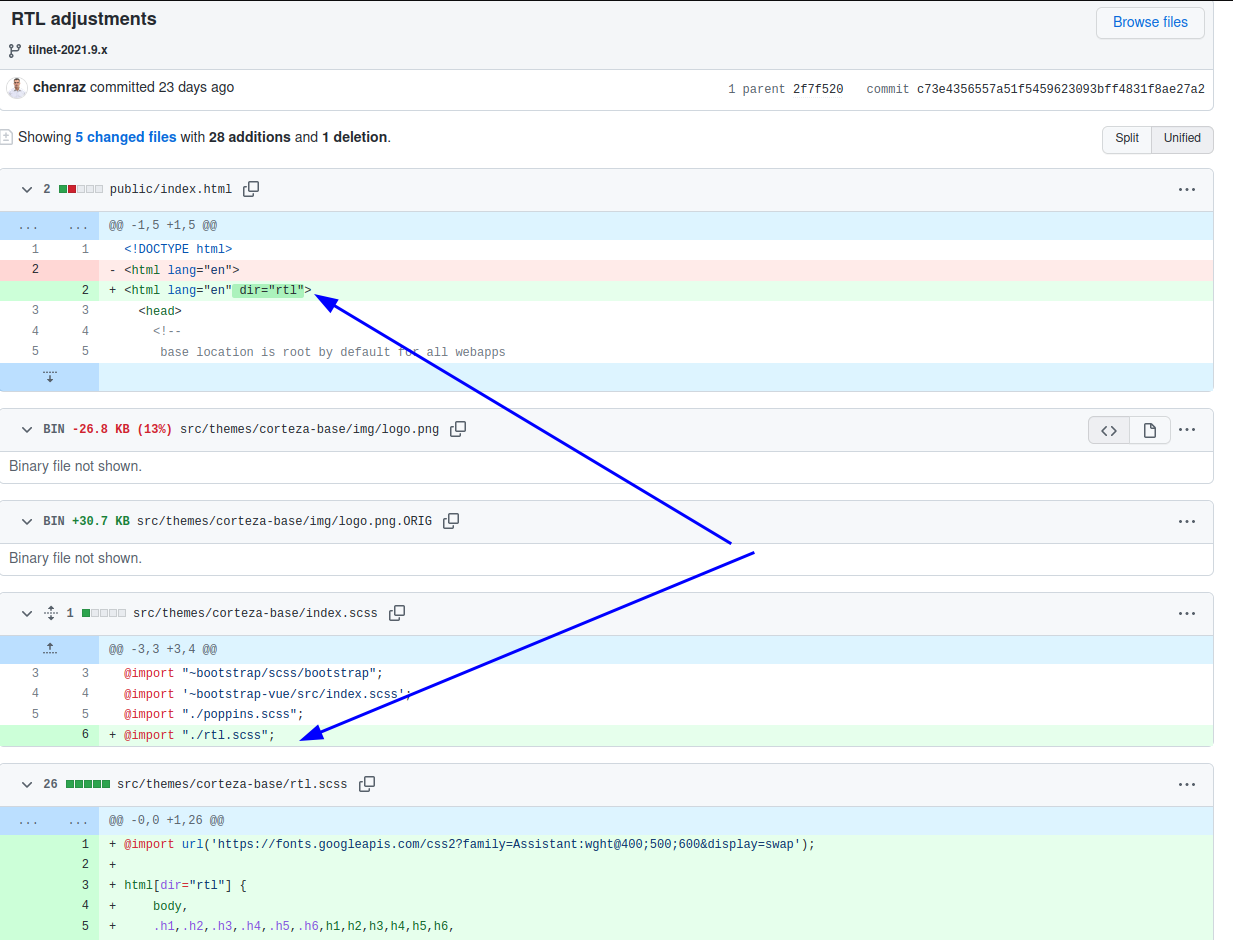
Task: Click deleted line number 2 in index.html
Action: click(35, 269)
